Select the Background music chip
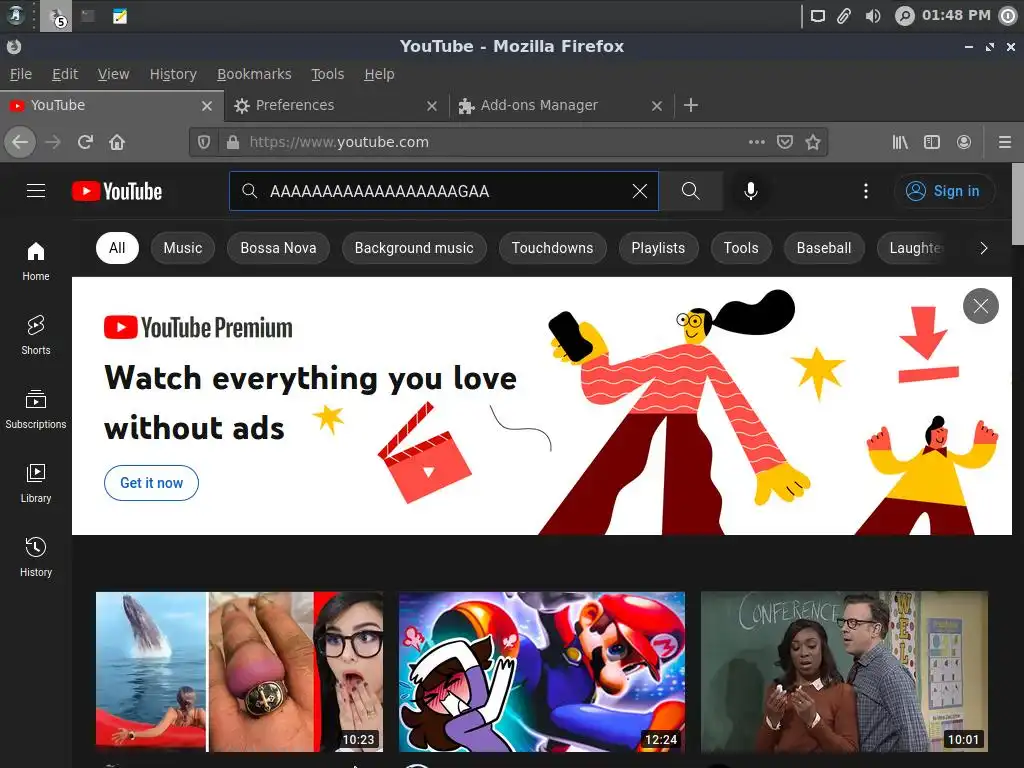This screenshot has width=1024, height=768. (x=414, y=248)
